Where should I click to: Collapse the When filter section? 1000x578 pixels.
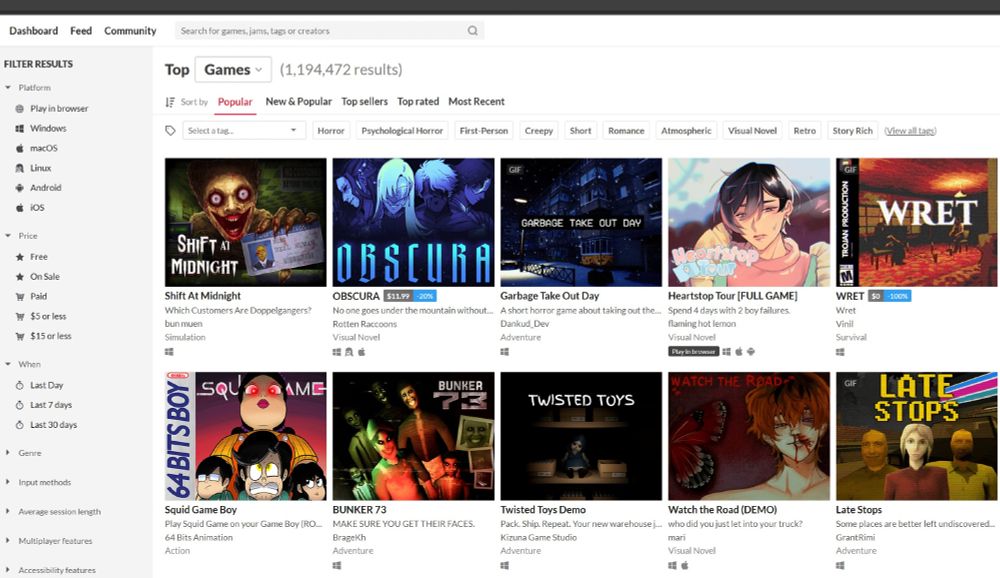23,364
